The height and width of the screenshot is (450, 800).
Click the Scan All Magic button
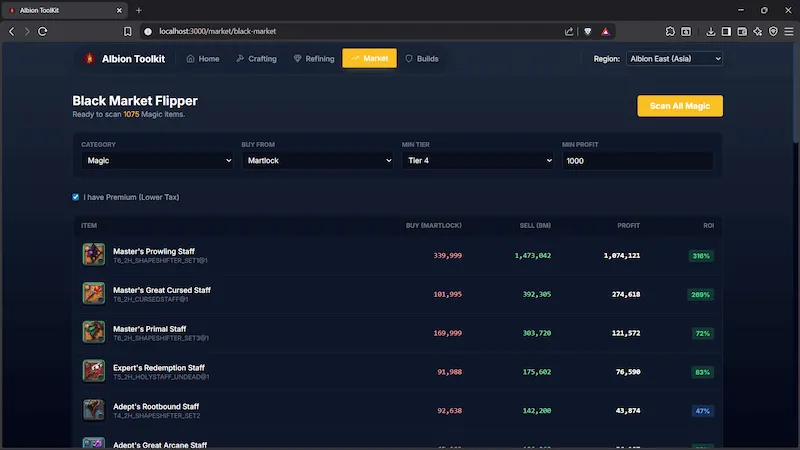tap(680, 106)
